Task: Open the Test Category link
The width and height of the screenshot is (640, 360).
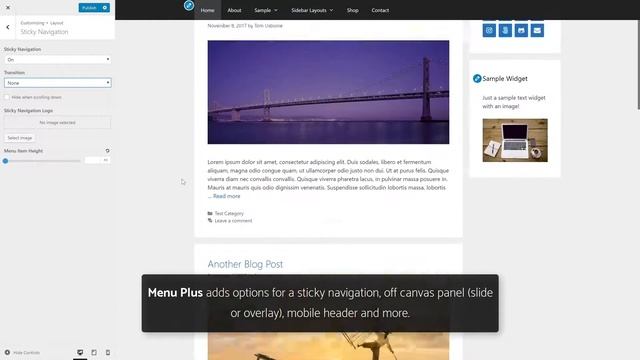Action: click(229, 213)
